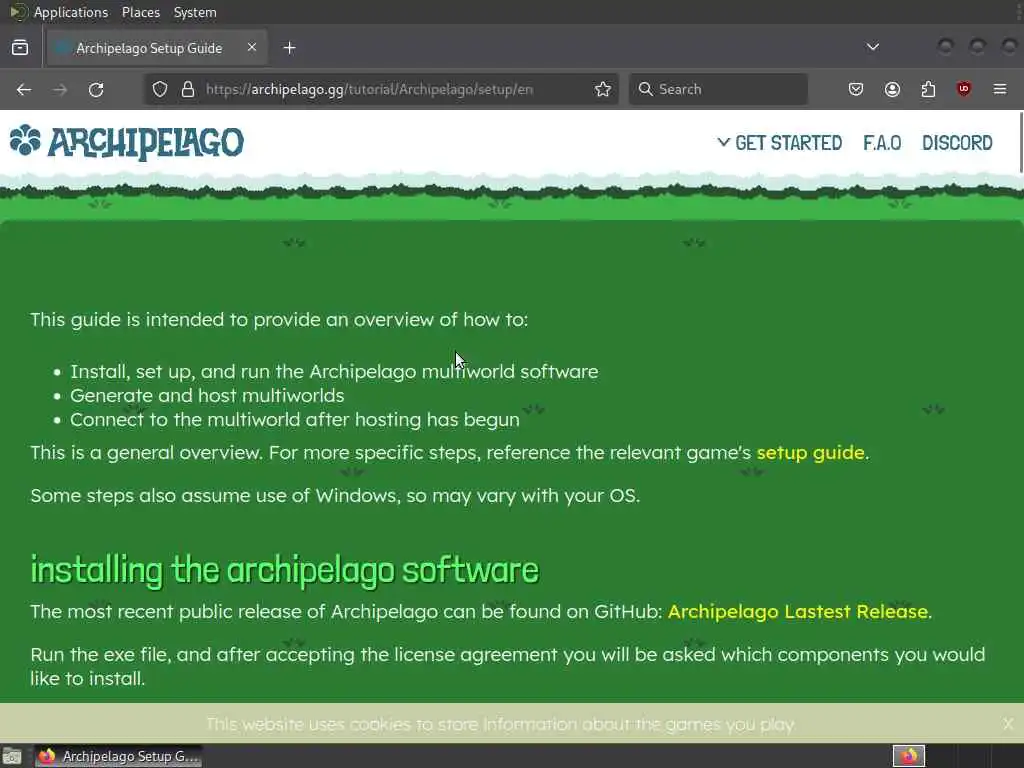
Task: Open the DISCORD link
Action: click(957, 142)
